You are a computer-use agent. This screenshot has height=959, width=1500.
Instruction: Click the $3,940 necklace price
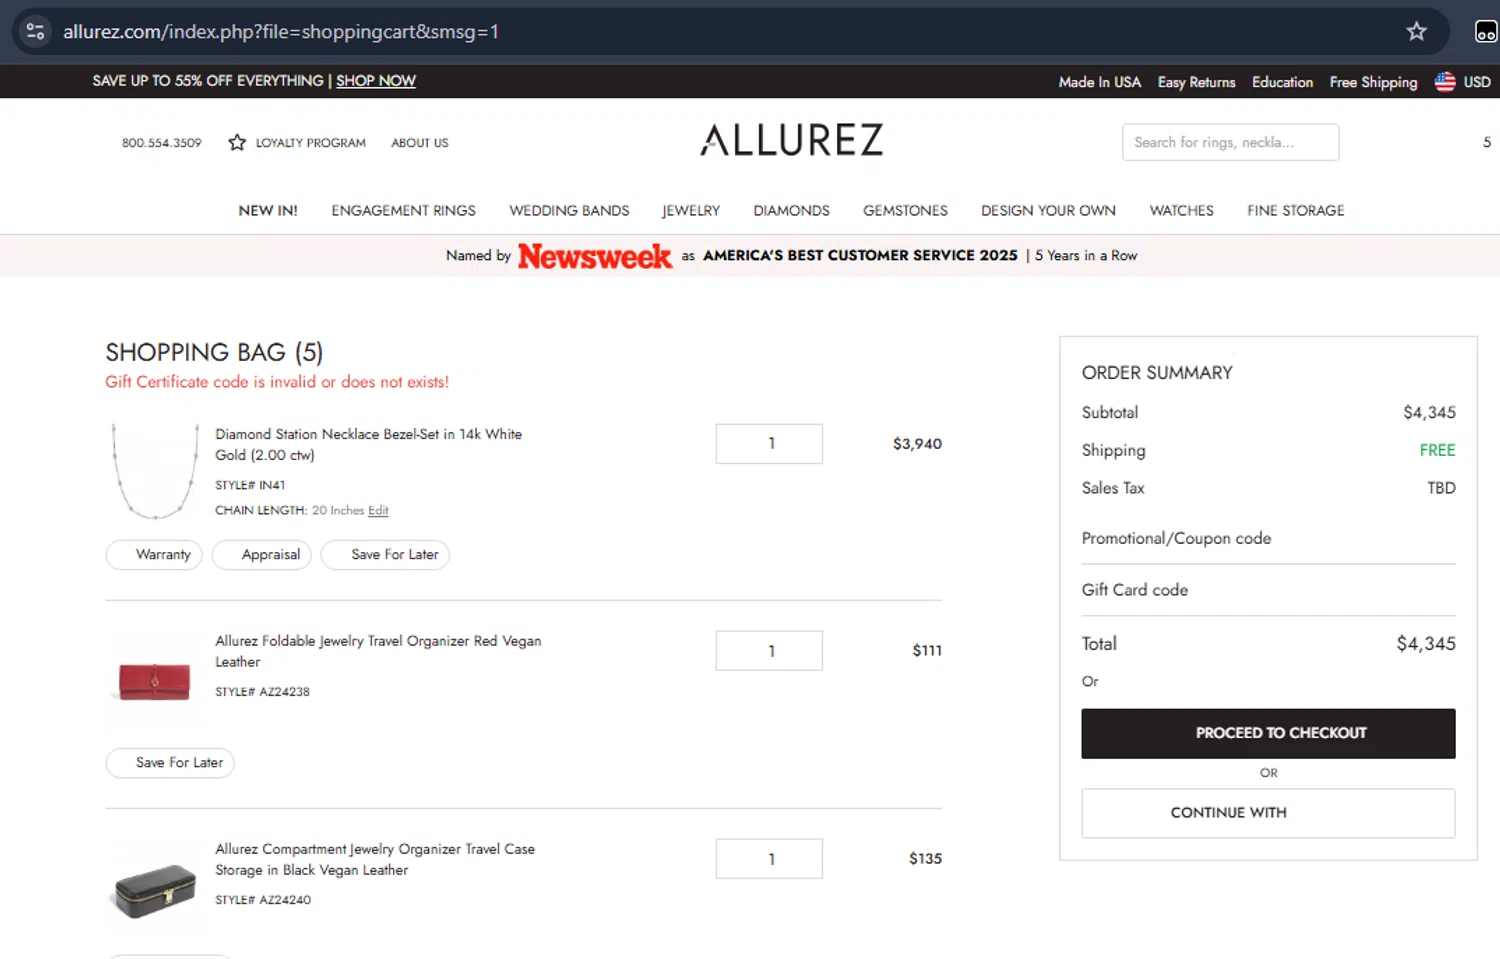point(917,443)
